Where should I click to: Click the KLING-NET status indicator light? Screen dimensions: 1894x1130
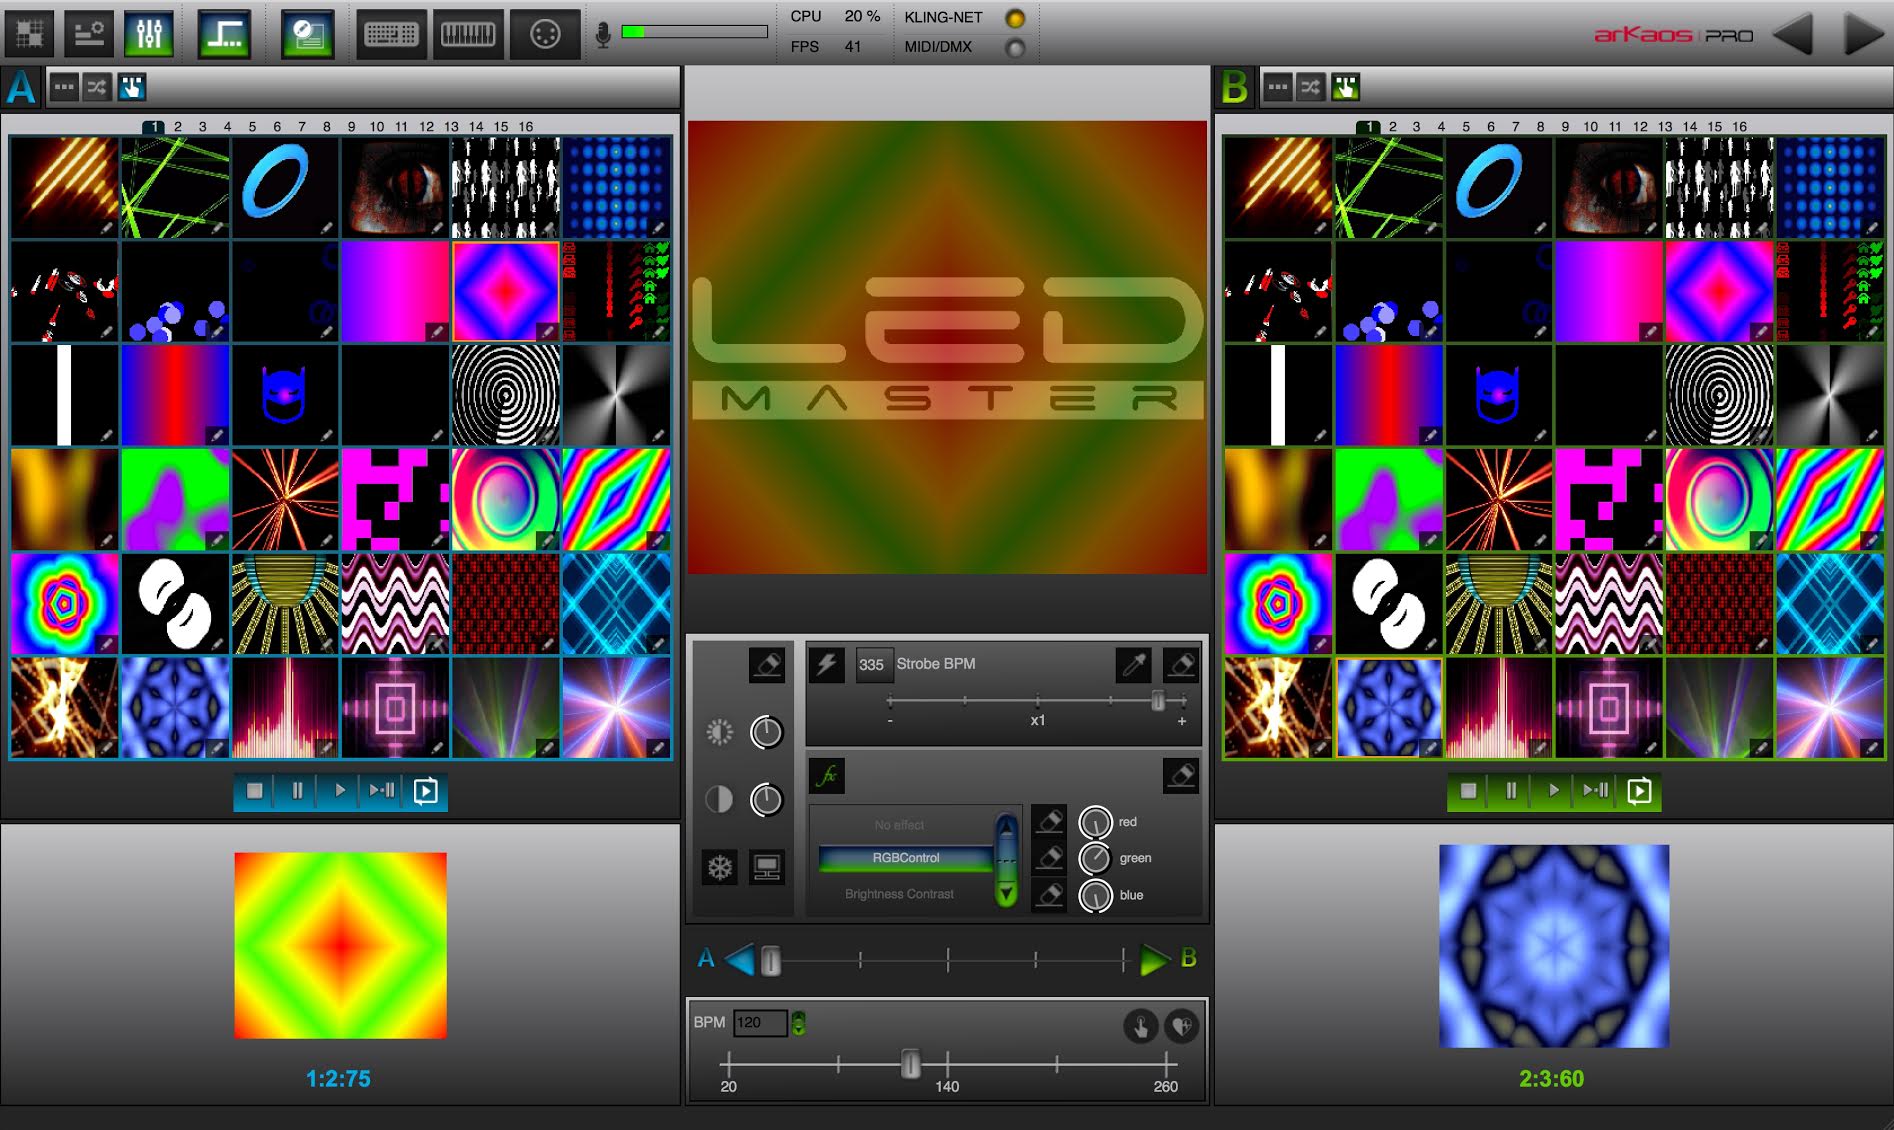click(x=1015, y=18)
